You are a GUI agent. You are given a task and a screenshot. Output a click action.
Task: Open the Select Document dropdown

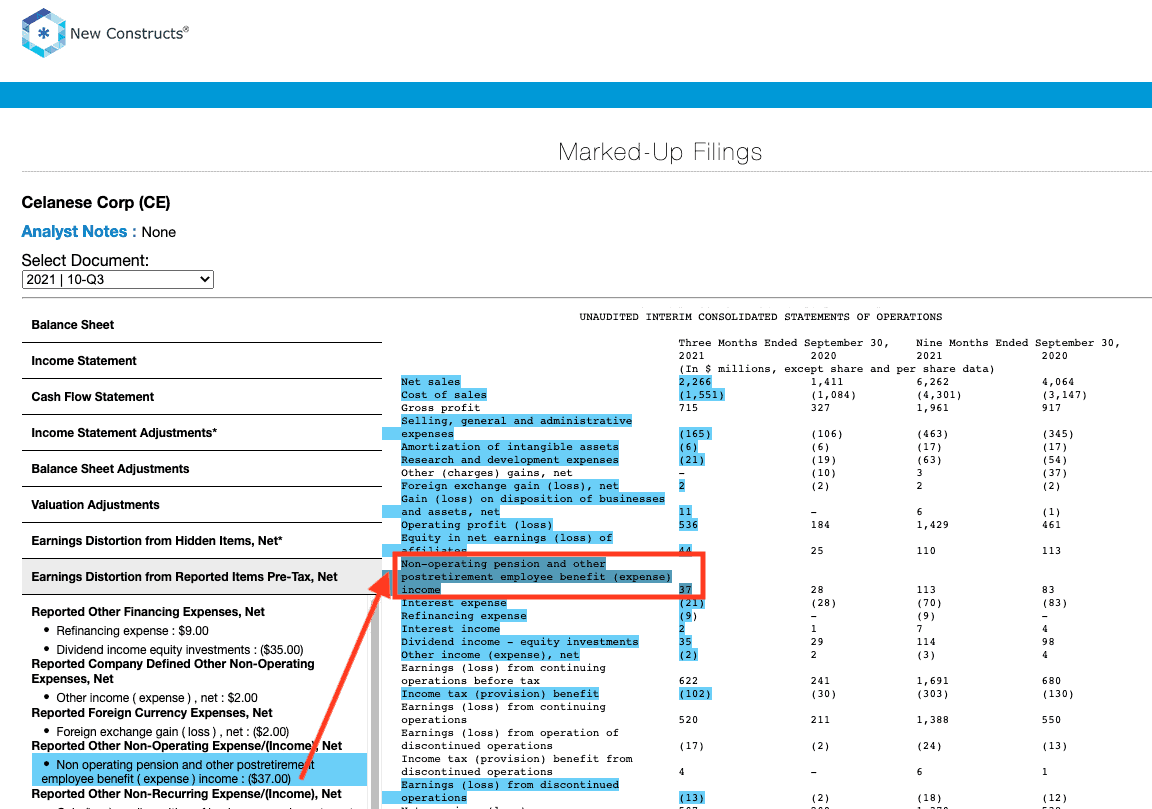click(118, 279)
